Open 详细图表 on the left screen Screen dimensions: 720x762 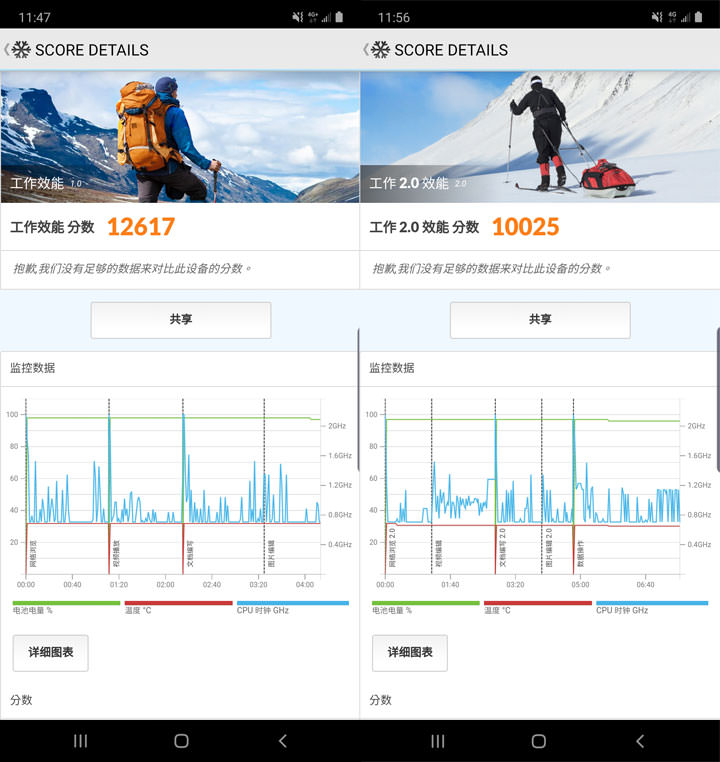click(x=50, y=652)
